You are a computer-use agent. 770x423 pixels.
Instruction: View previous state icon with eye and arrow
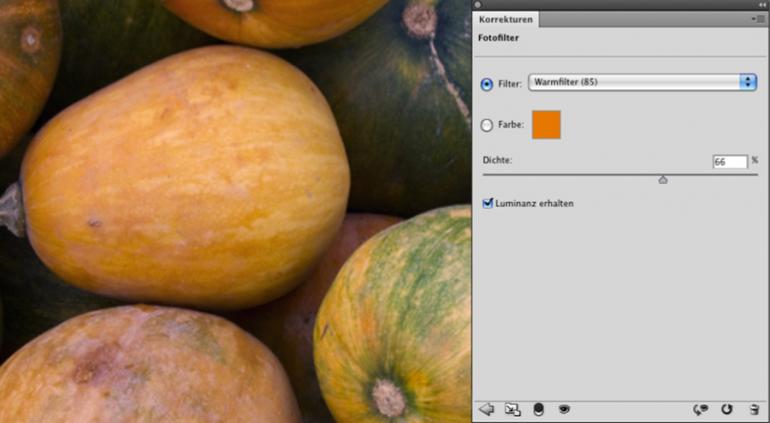(x=701, y=409)
